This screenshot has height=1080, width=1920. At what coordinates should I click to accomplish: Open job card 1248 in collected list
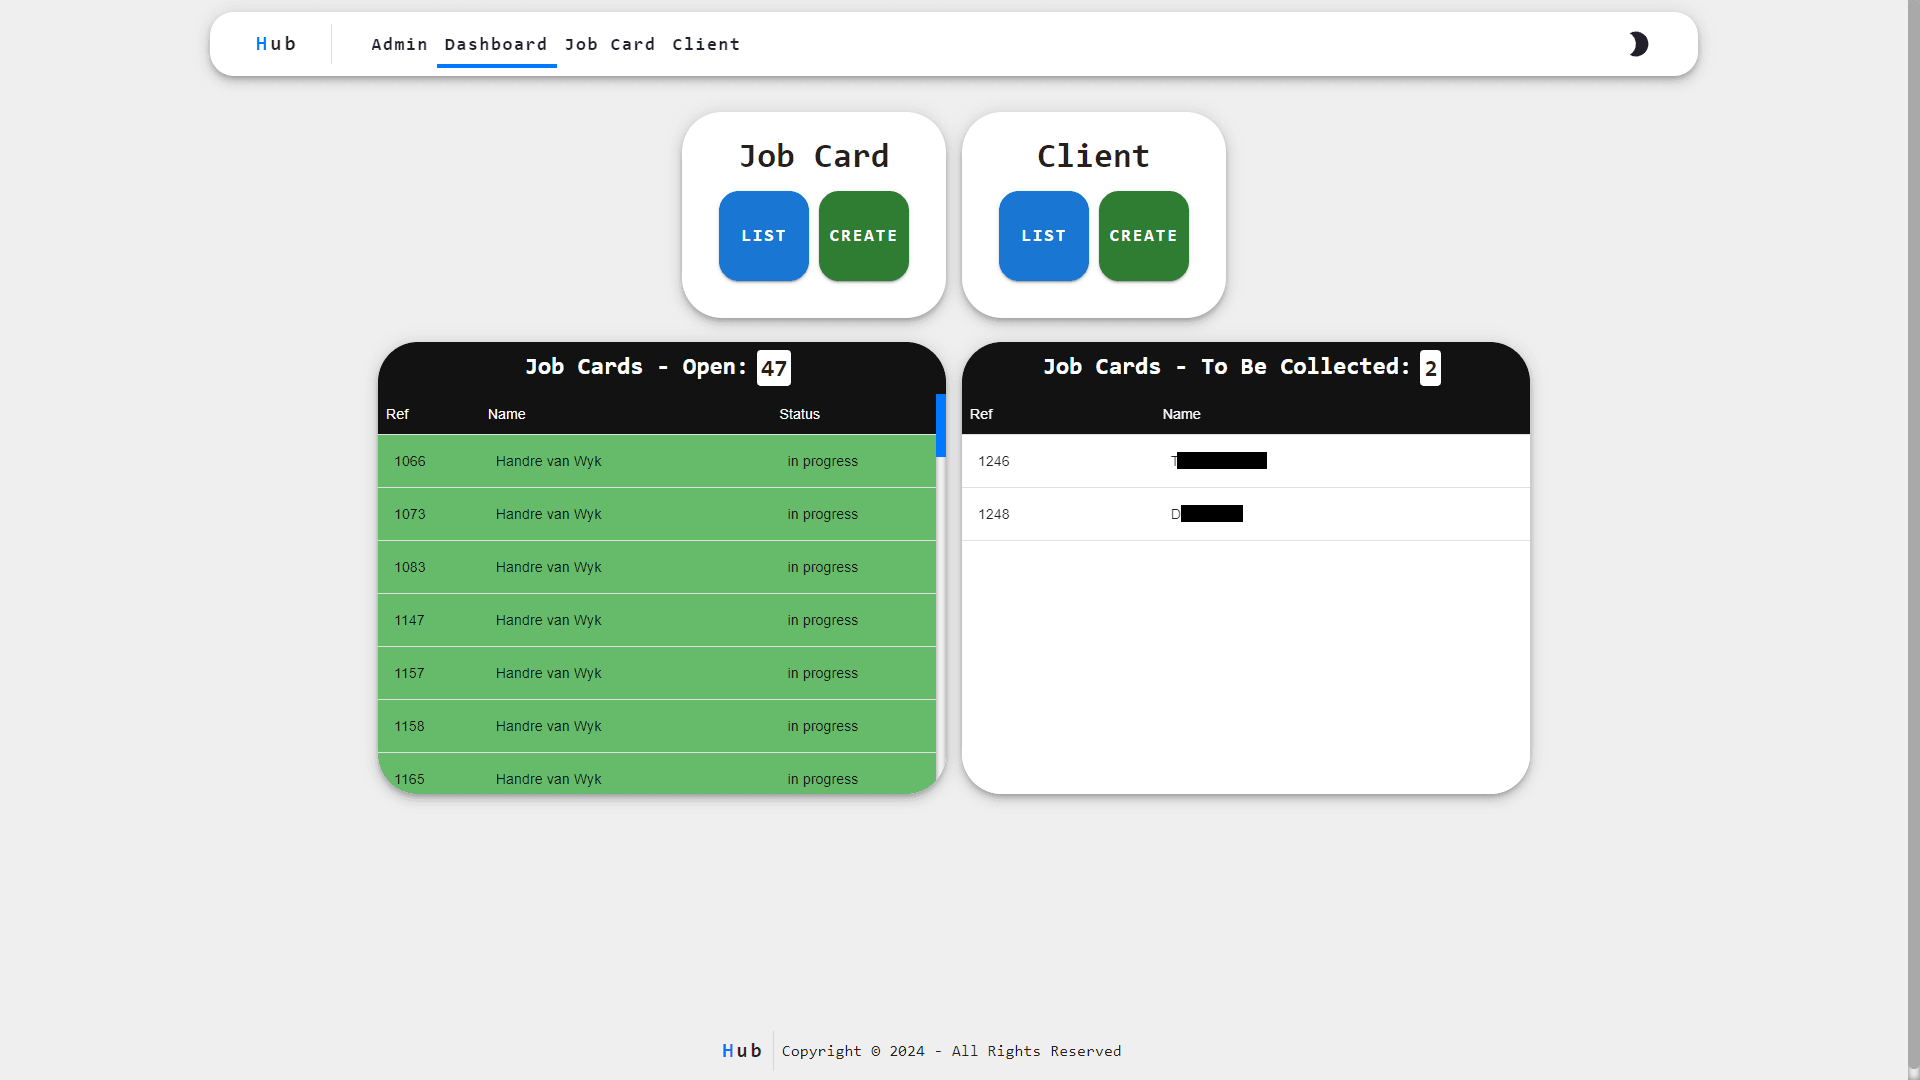click(x=1244, y=514)
